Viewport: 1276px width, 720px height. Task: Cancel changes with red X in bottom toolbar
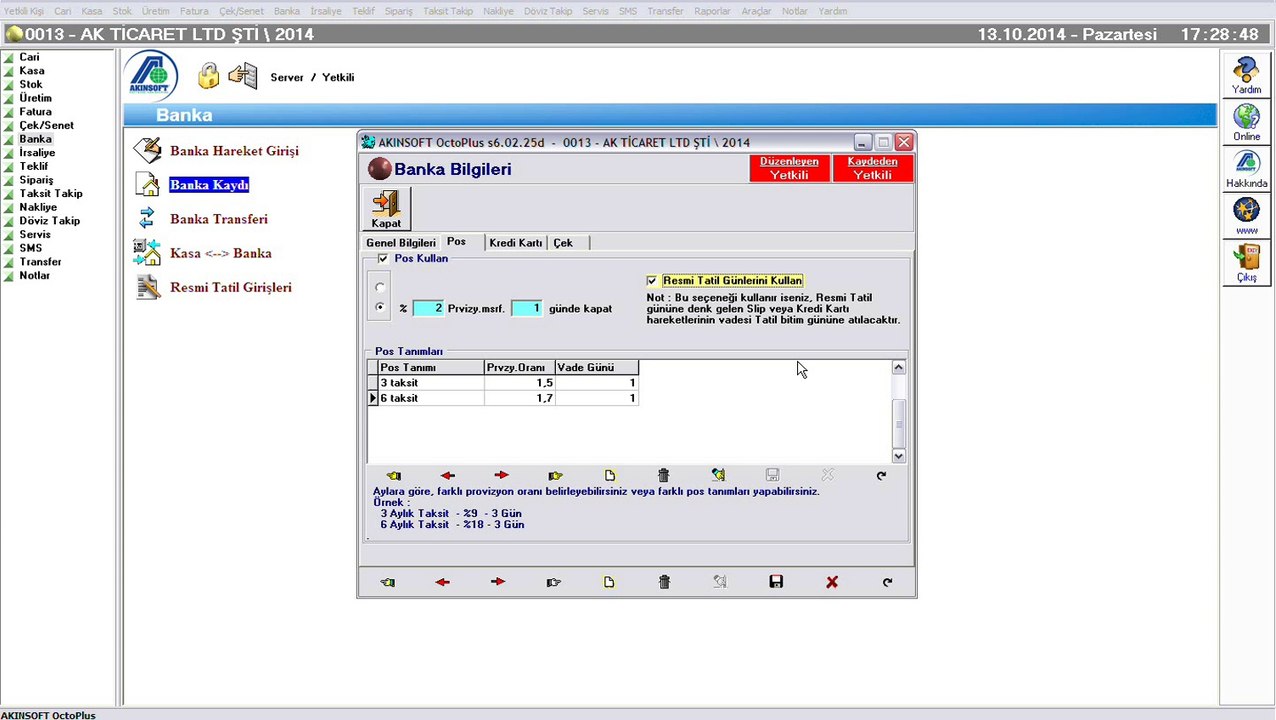[832, 582]
